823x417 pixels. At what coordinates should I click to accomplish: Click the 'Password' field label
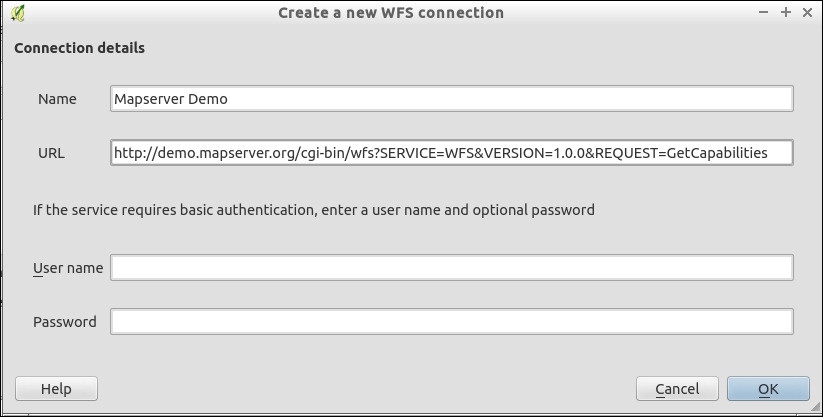point(65,322)
